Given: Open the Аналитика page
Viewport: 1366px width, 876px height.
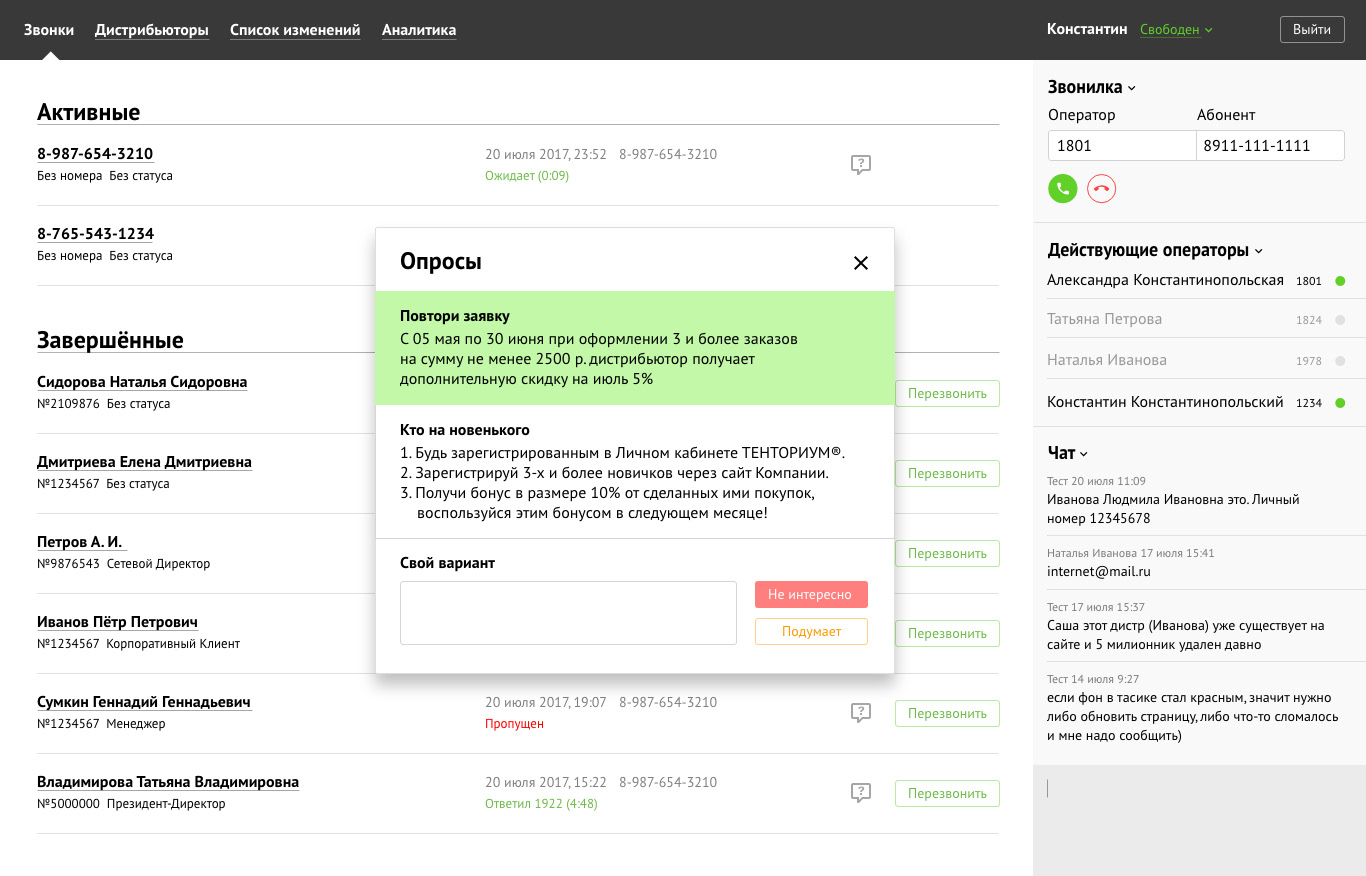Looking at the screenshot, I should click(x=419, y=29).
